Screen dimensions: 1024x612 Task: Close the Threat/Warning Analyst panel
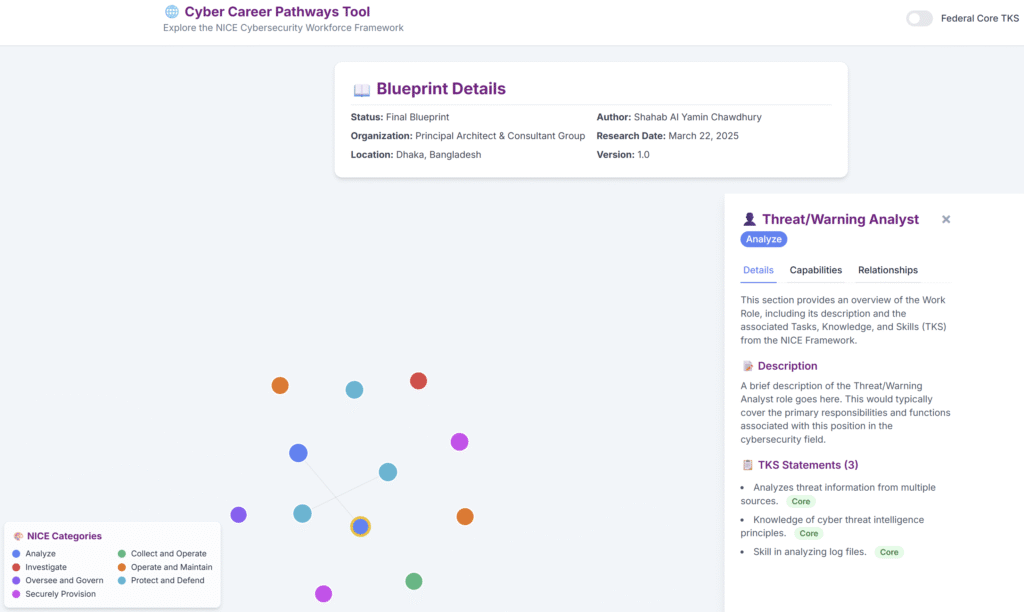[x=946, y=219]
